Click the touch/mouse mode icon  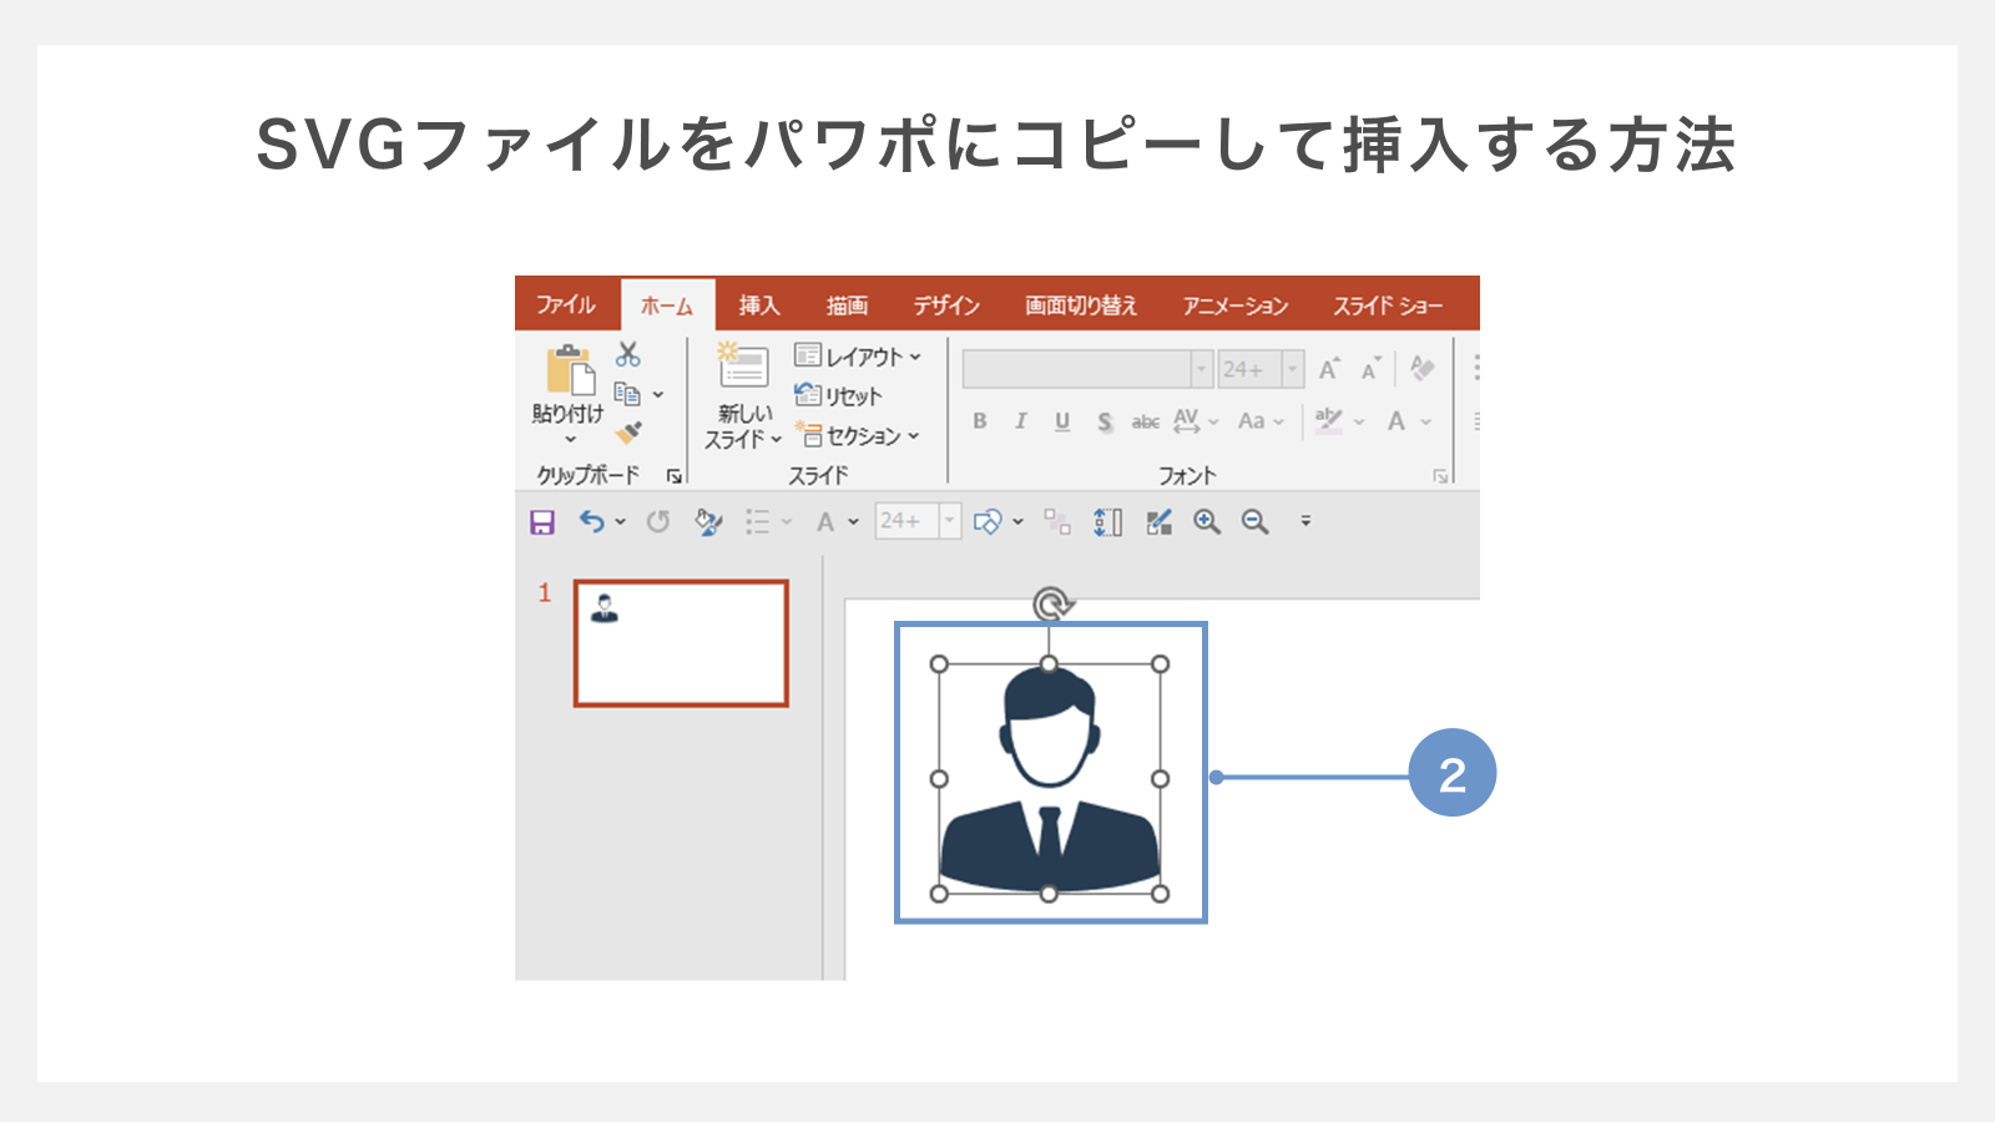[709, 521]
